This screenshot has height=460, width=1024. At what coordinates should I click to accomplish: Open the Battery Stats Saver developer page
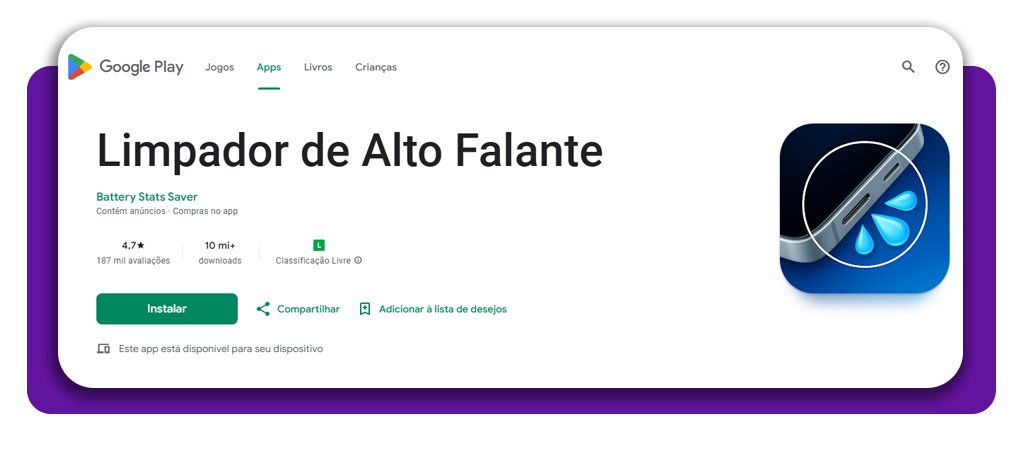tap(147, 197)
